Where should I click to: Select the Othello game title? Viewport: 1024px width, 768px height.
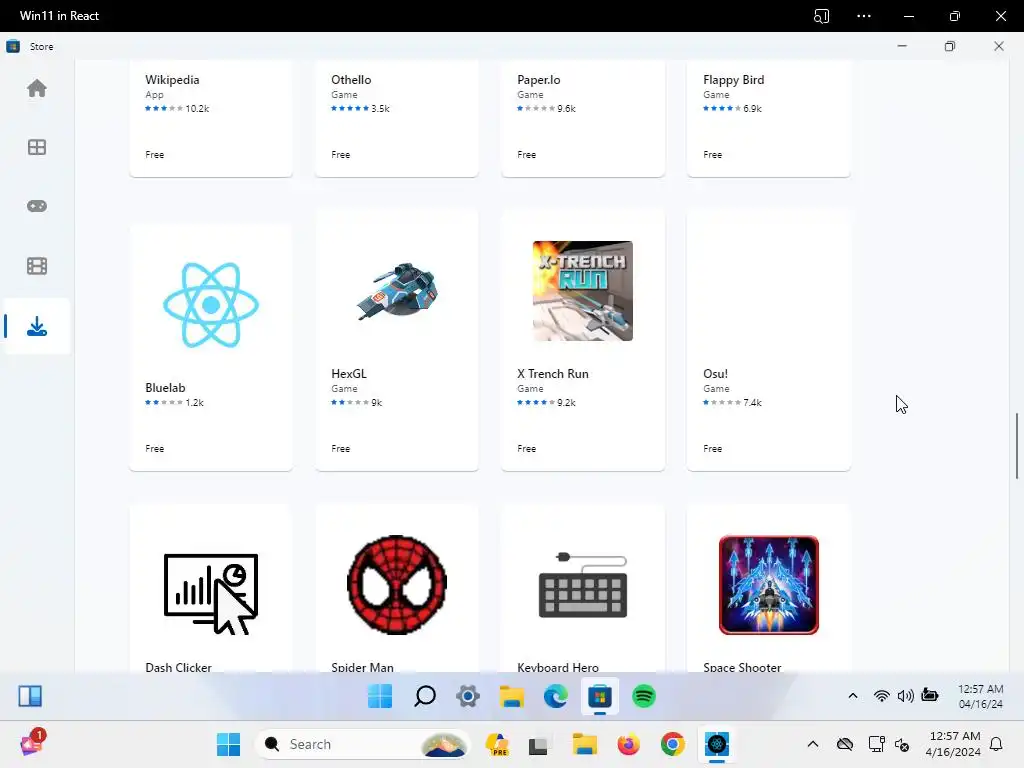351,80
